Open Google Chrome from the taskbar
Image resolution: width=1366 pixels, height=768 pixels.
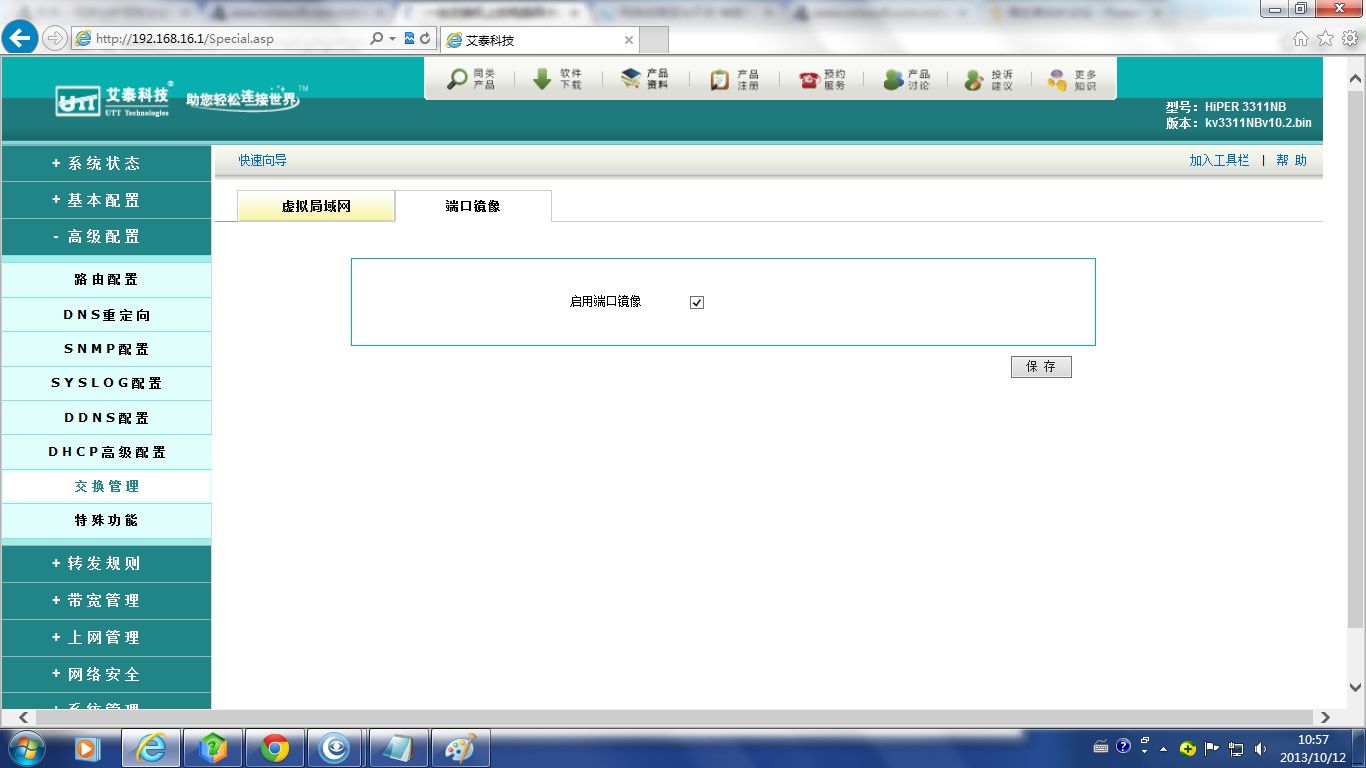click(275, 748)
